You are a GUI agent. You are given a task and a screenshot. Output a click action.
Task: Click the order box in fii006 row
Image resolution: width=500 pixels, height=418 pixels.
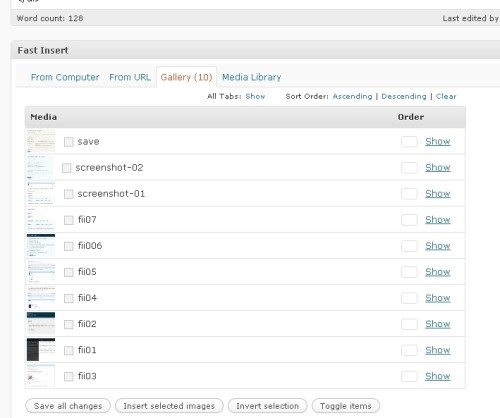(409, 246)
